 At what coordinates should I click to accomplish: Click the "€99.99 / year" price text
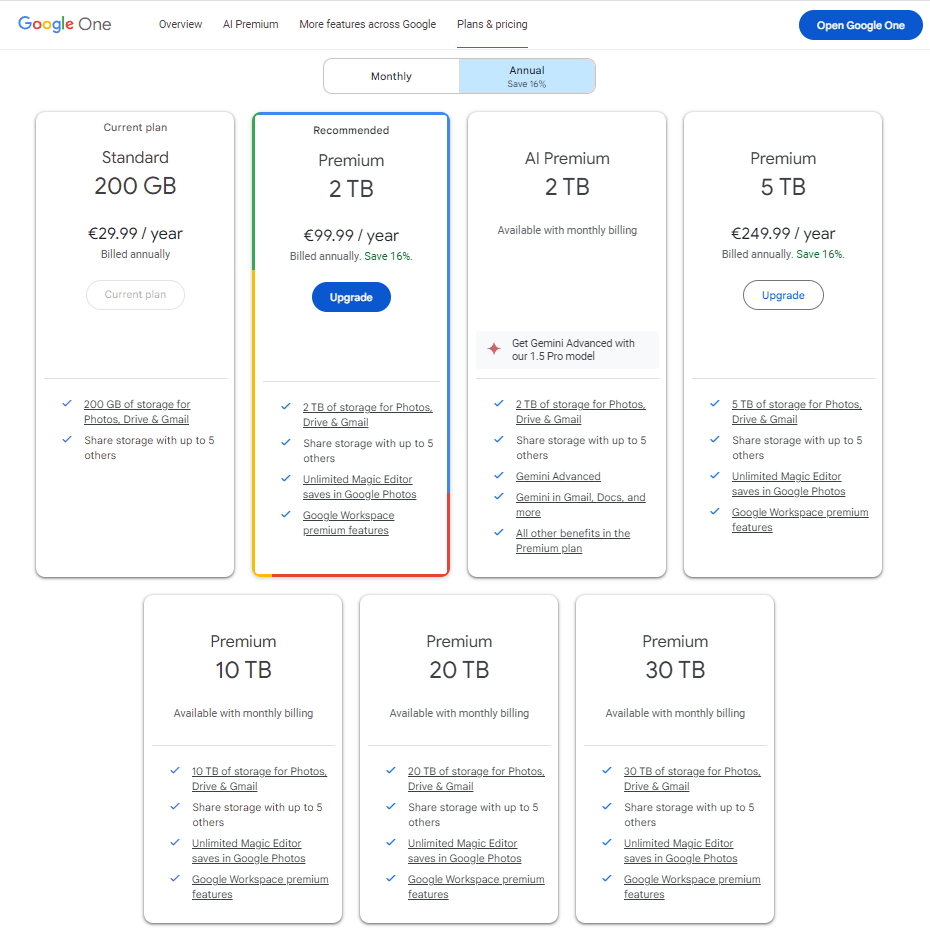click(x=351, y=235)
